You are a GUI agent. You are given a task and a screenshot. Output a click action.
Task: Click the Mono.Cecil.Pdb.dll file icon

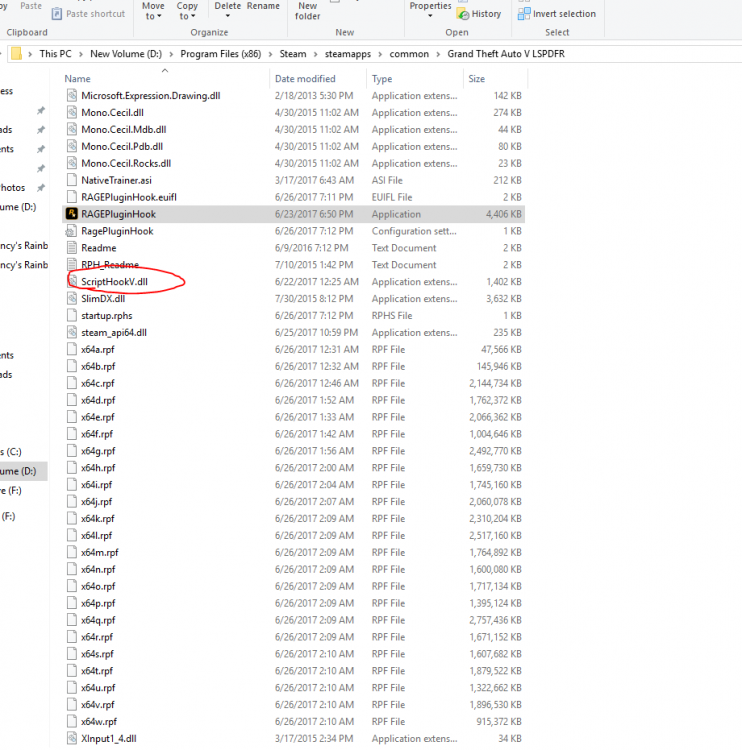[72, 146]
